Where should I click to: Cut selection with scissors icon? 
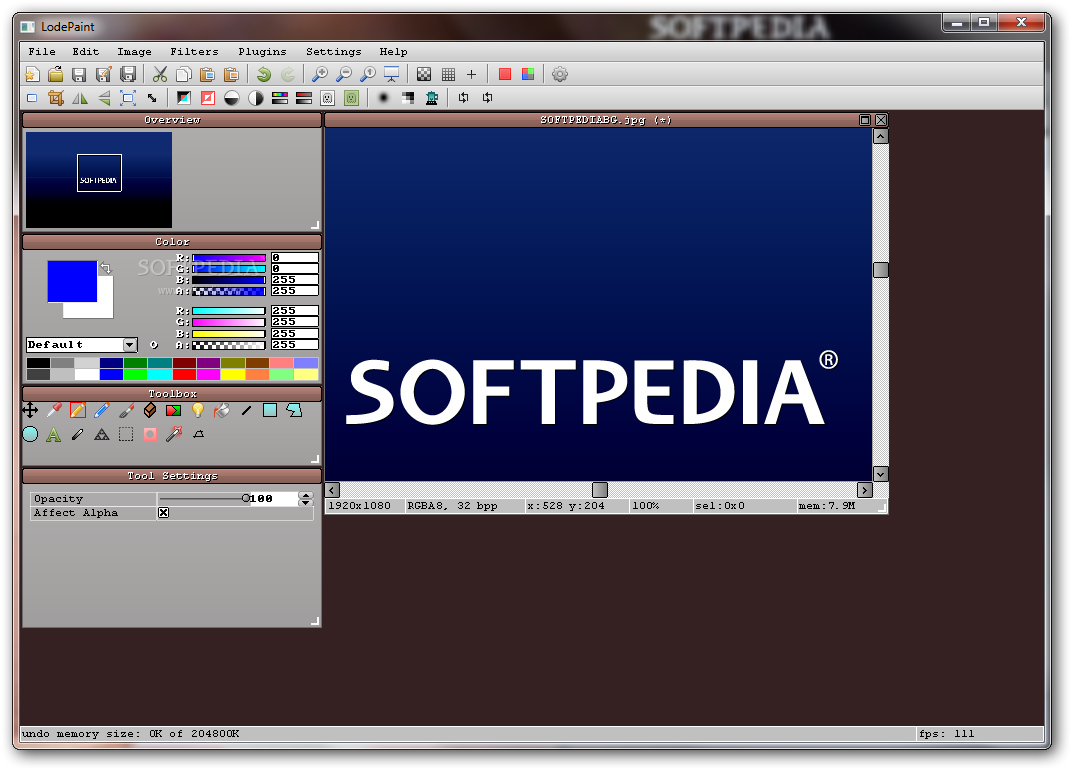point(160,74)
